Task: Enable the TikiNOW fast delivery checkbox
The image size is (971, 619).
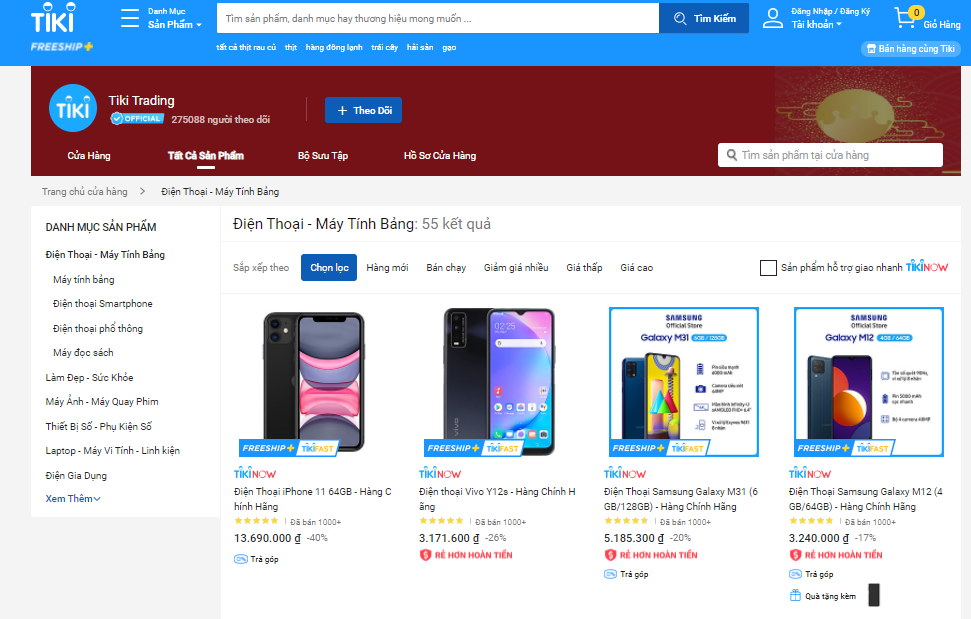Action: (x=768, y=268)
